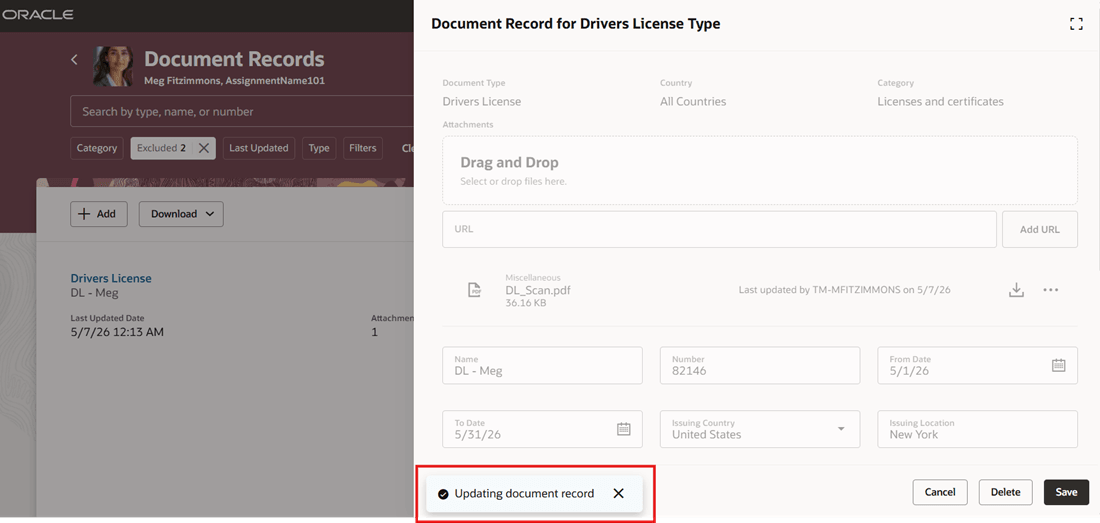Click the Drivers License document type value
Screen dimensions: 1100x523
tap(482, 102)
